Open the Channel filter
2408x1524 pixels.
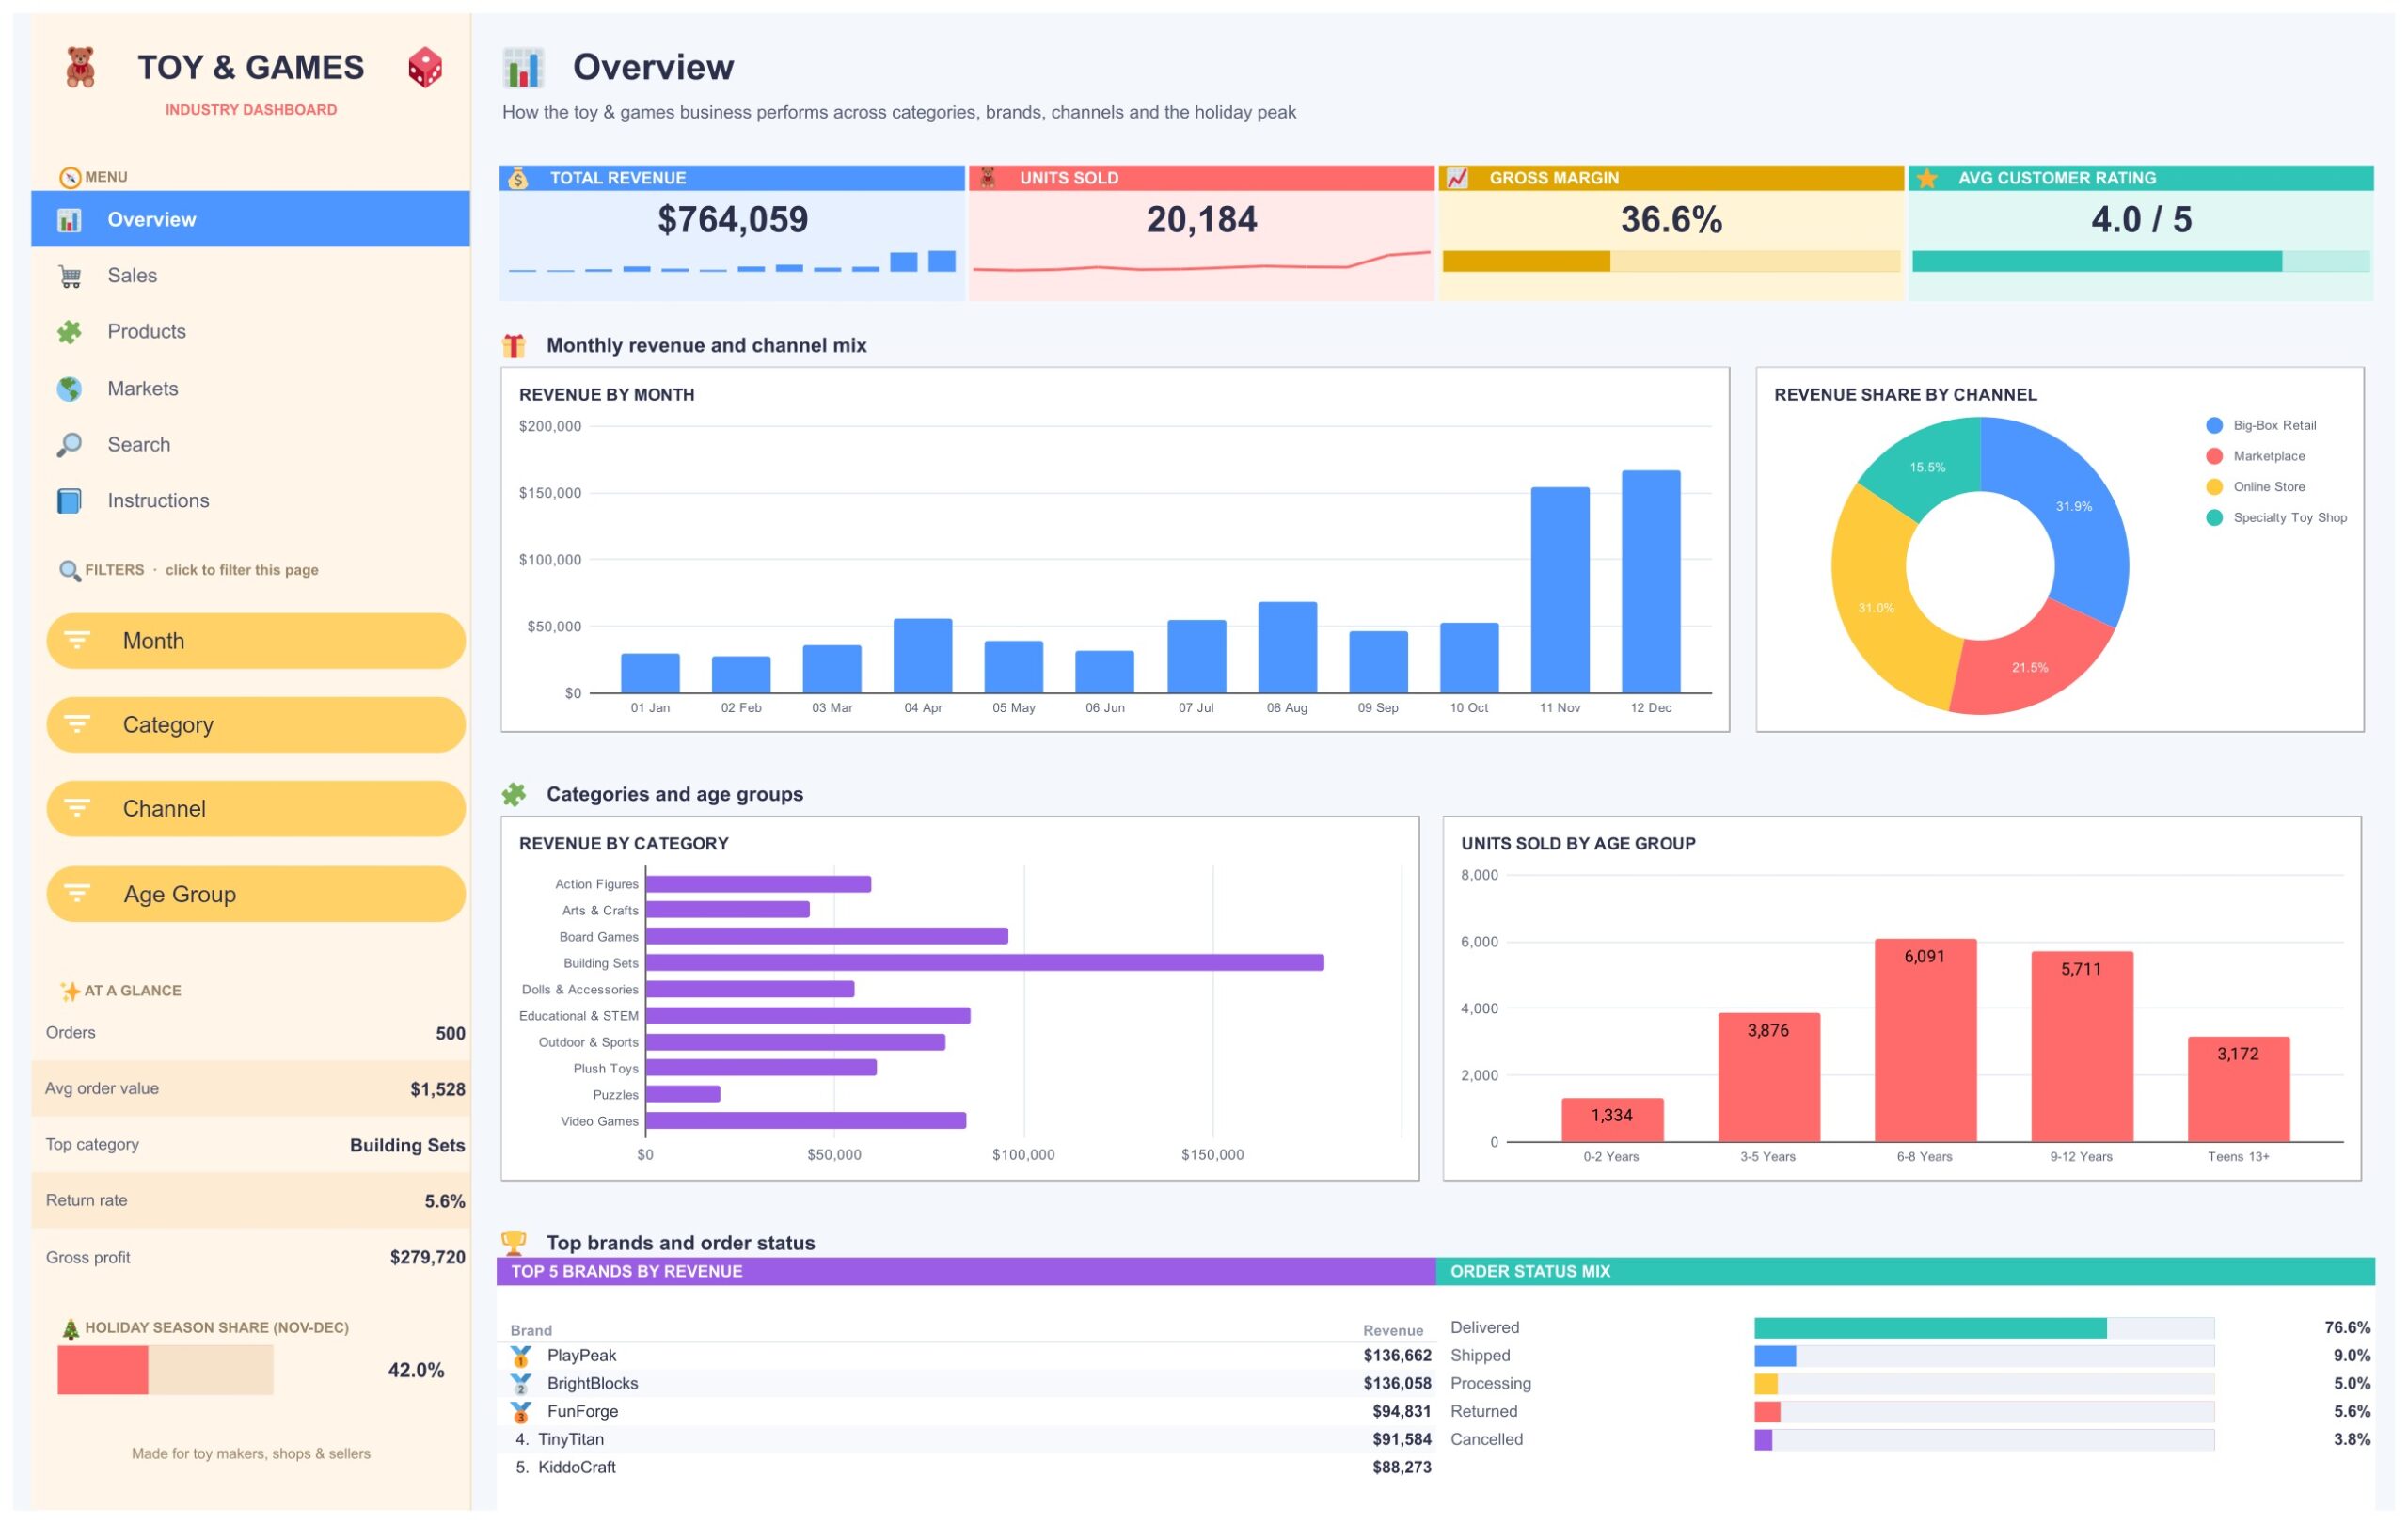pos(256,808)
